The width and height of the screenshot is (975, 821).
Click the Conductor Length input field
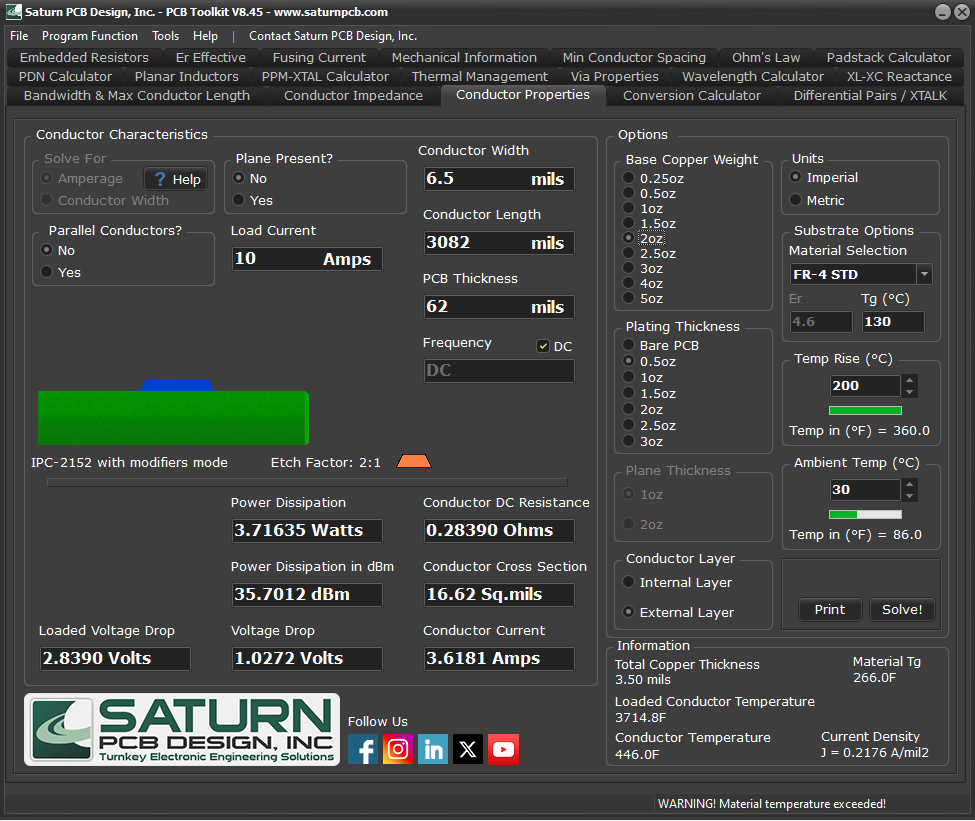[499, 243]
